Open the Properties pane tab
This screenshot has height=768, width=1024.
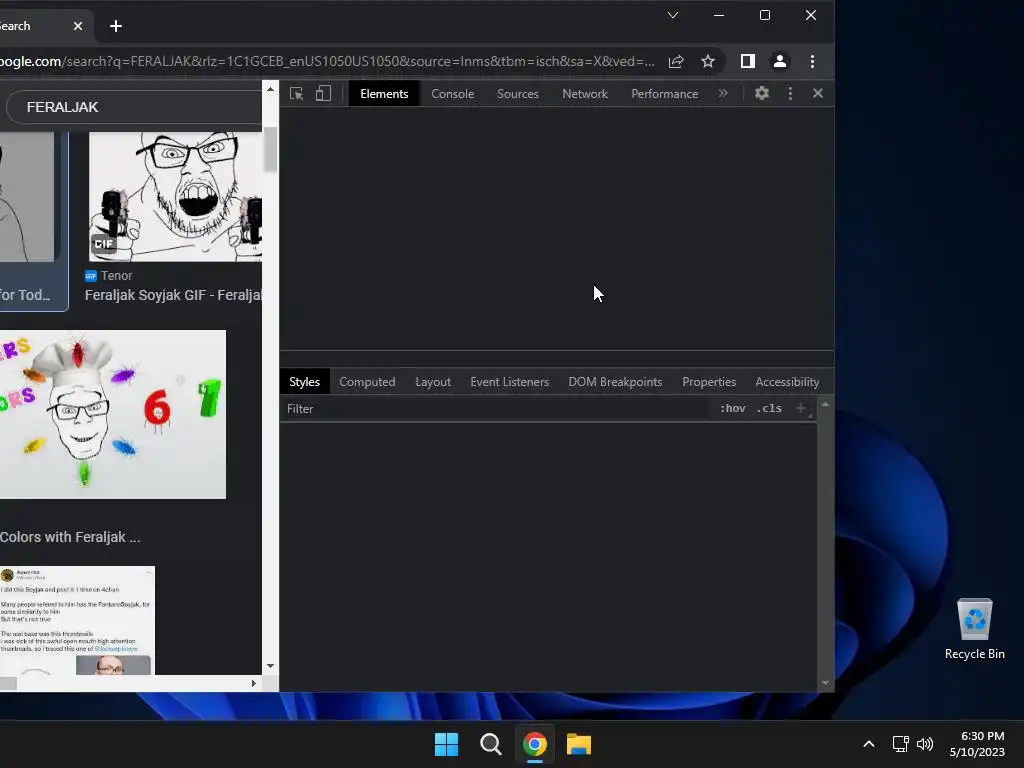(x=709, y=382)
